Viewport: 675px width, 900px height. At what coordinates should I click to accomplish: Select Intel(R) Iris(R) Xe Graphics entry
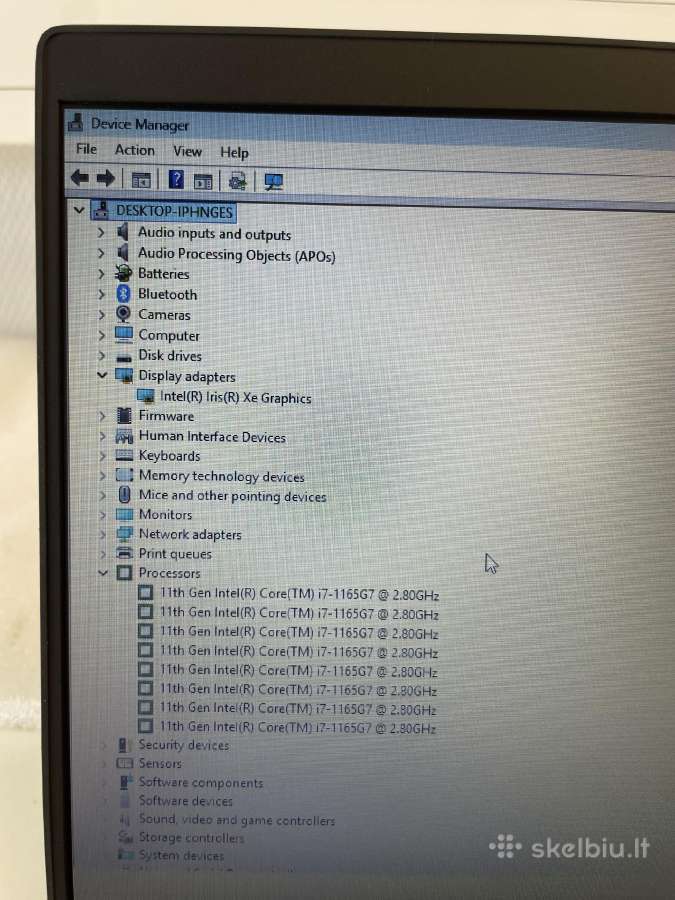click(x=235, y=397)
